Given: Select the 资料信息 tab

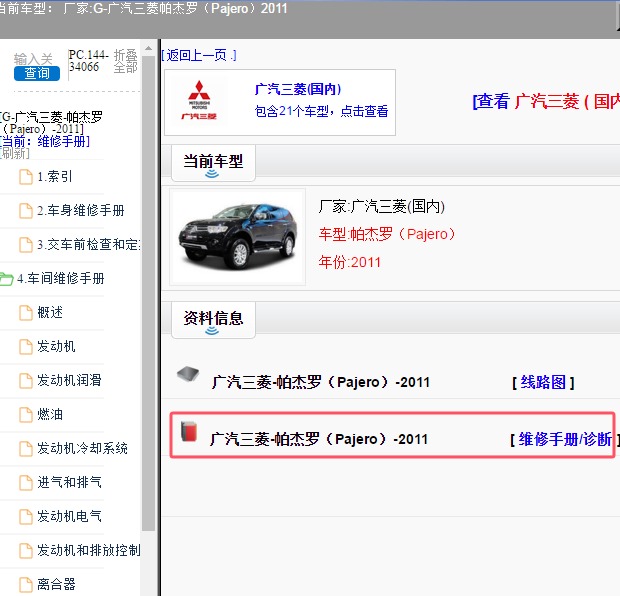Looking at the screenshot, I should click(214, 320).
